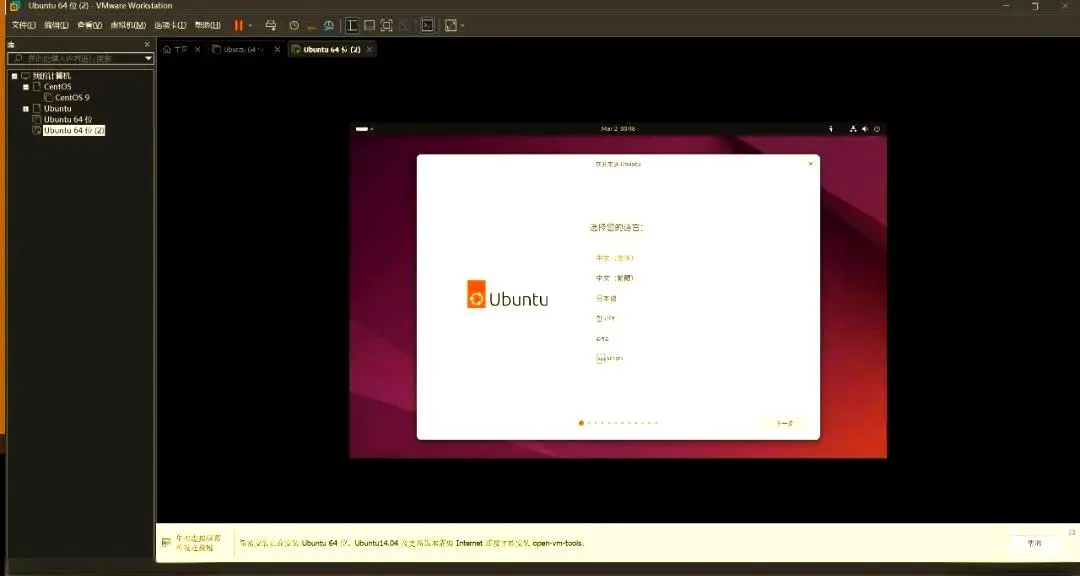Collapse the My Computer tree node
This screenshot has height=576, width=1080.
point(14,76)
